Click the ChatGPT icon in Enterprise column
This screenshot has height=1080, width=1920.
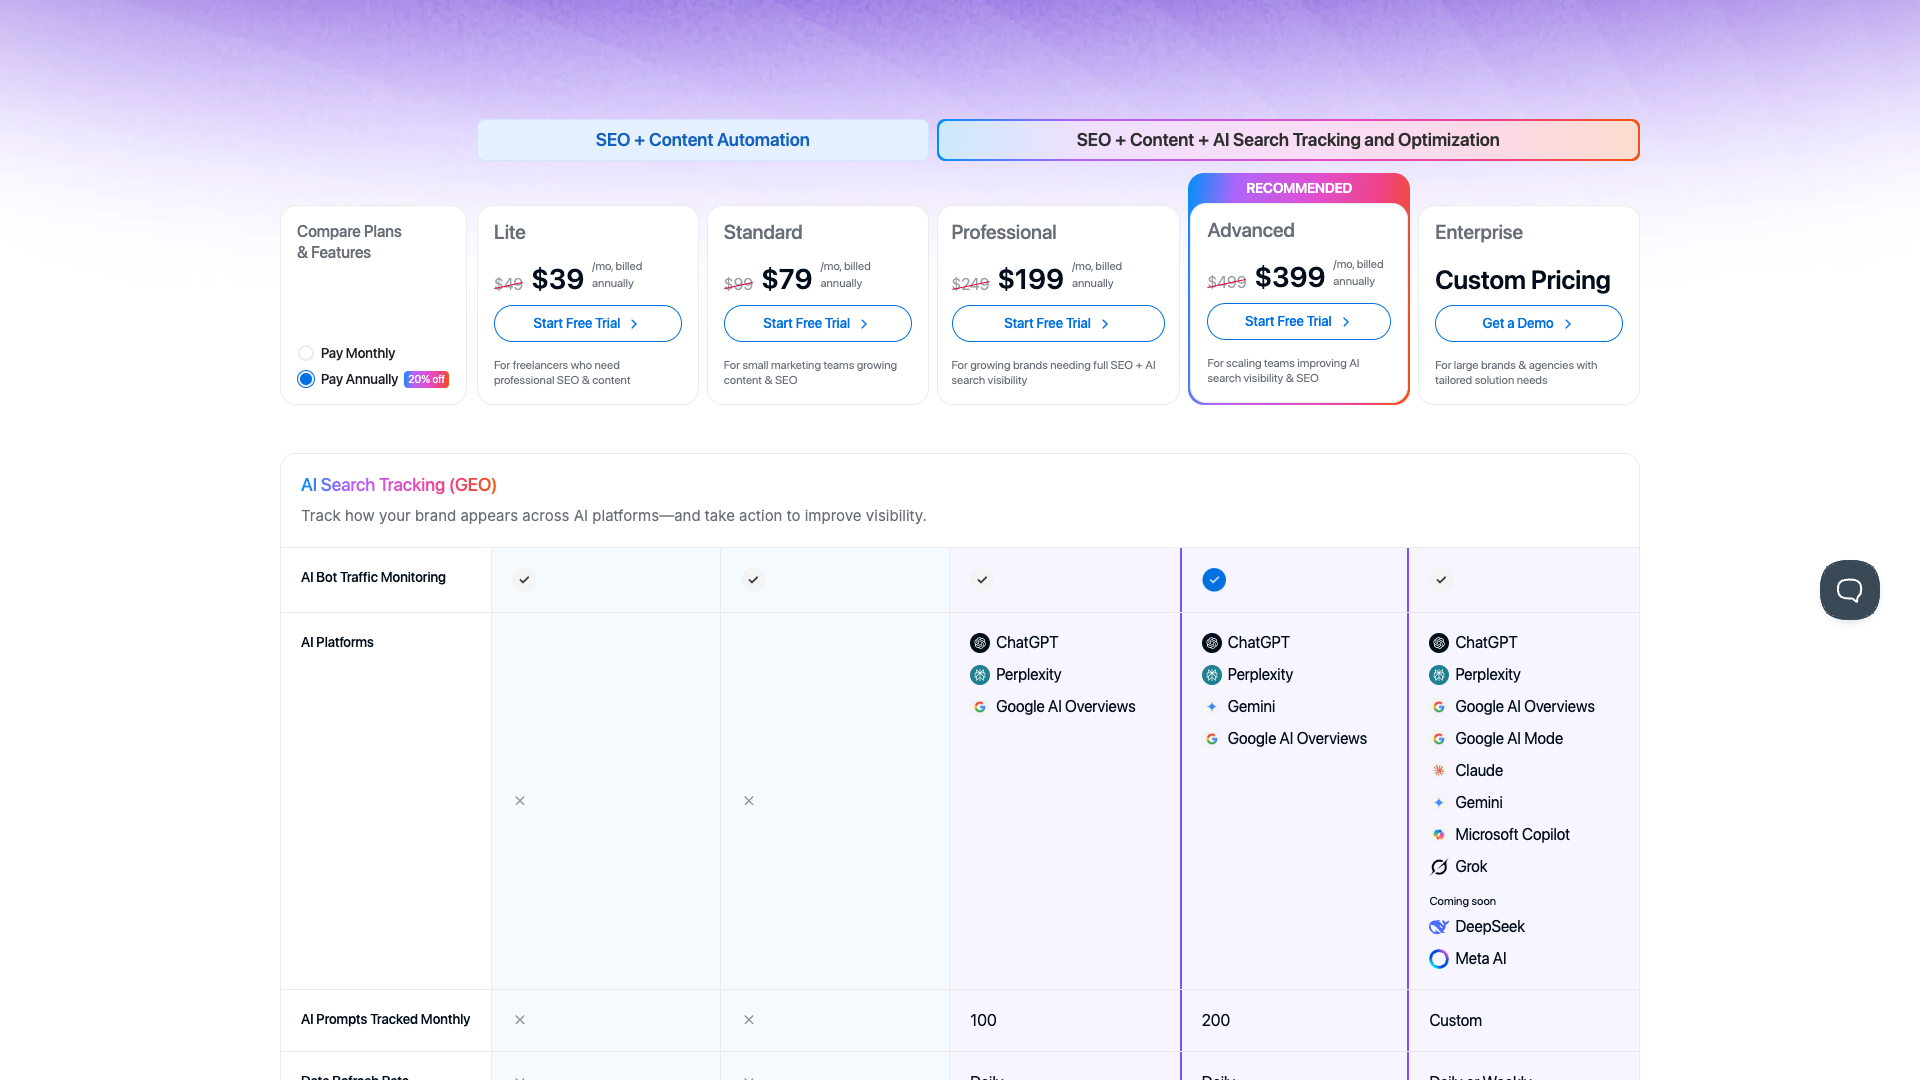pos(1439,642)
